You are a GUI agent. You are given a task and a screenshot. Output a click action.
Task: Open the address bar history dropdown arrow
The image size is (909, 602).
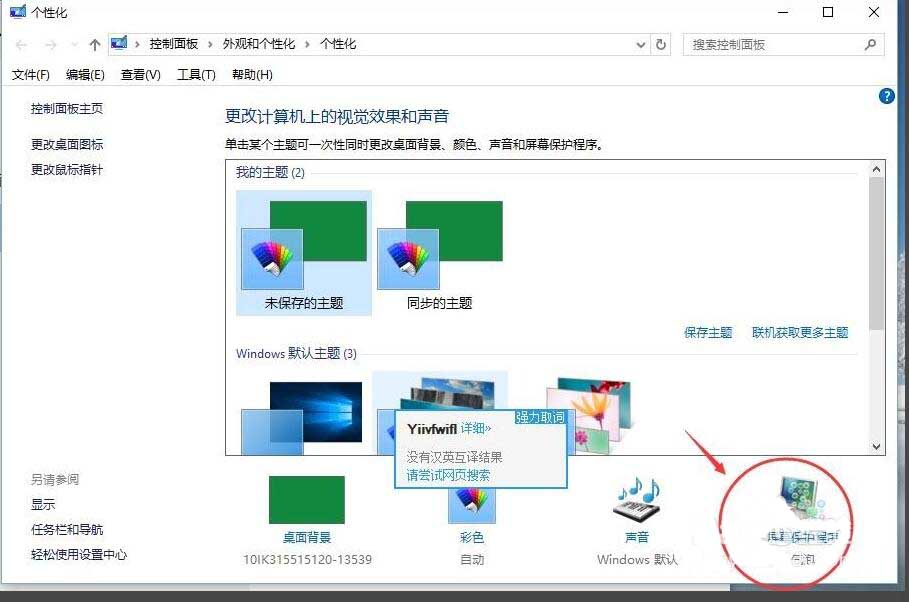coord(642,44)
